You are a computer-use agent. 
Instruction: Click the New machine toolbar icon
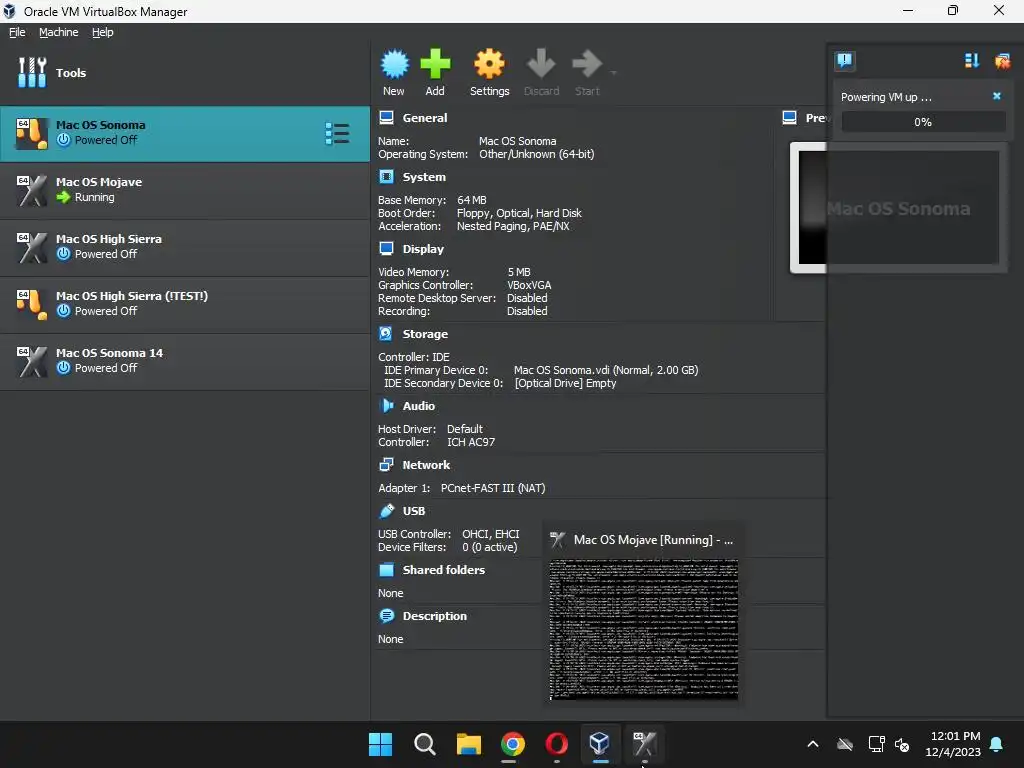[394, 64]
